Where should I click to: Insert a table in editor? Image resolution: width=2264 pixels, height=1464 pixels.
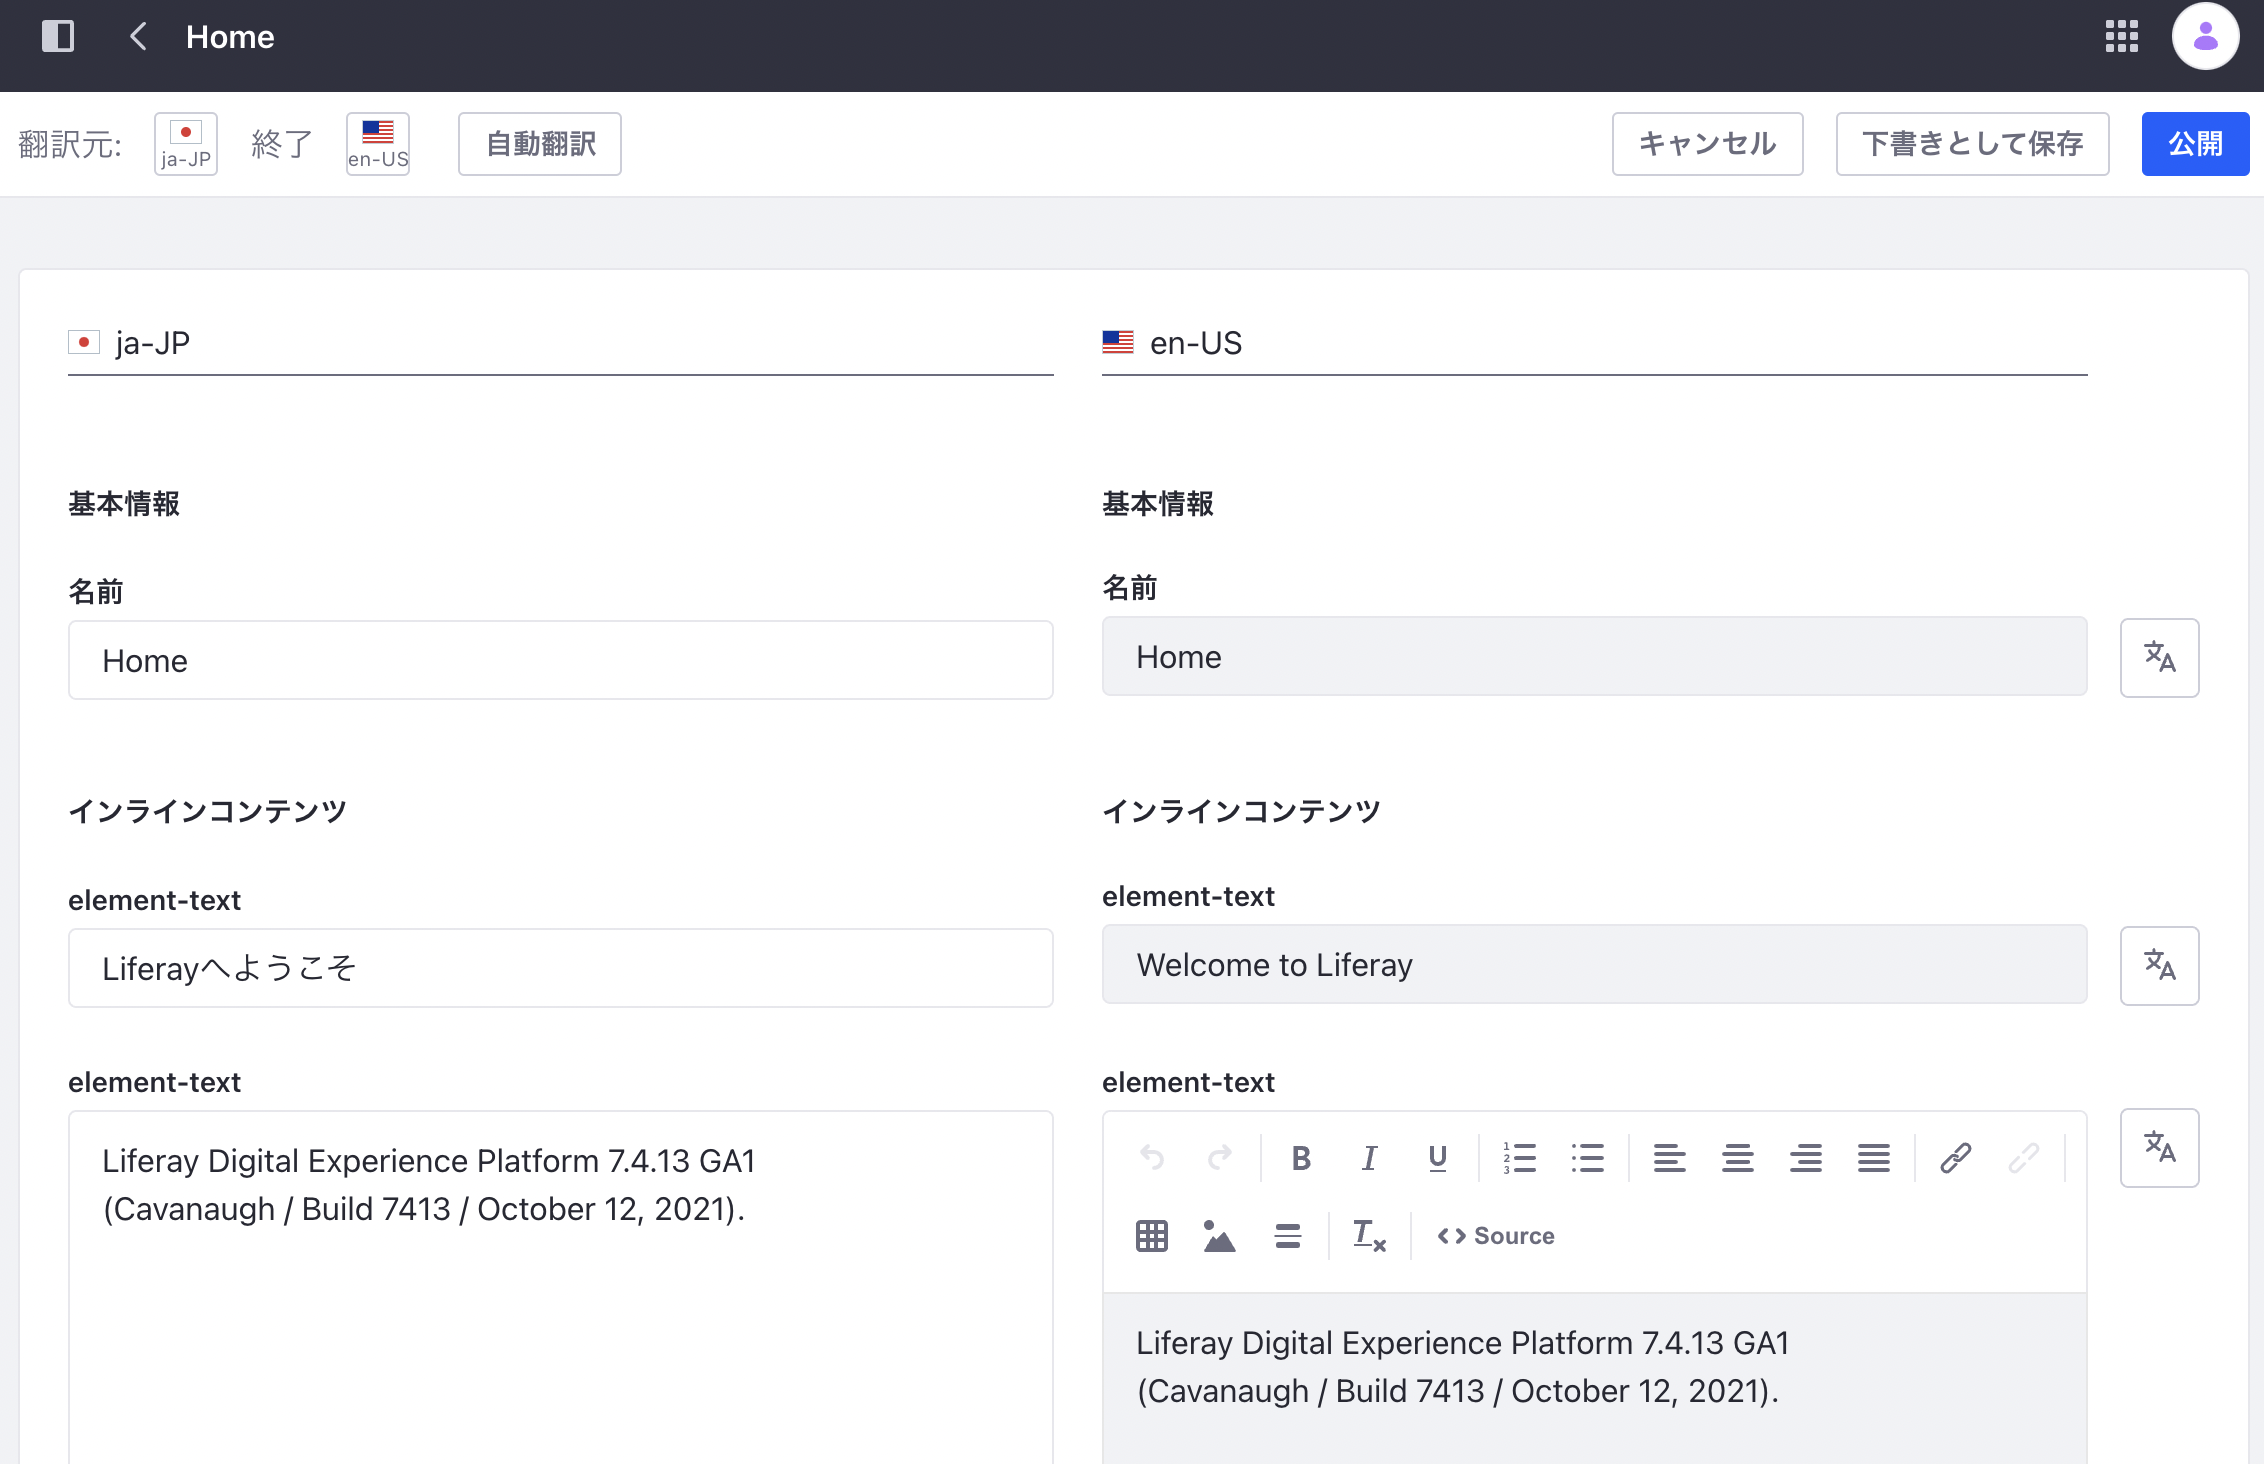click(x=1151, y=1236)
